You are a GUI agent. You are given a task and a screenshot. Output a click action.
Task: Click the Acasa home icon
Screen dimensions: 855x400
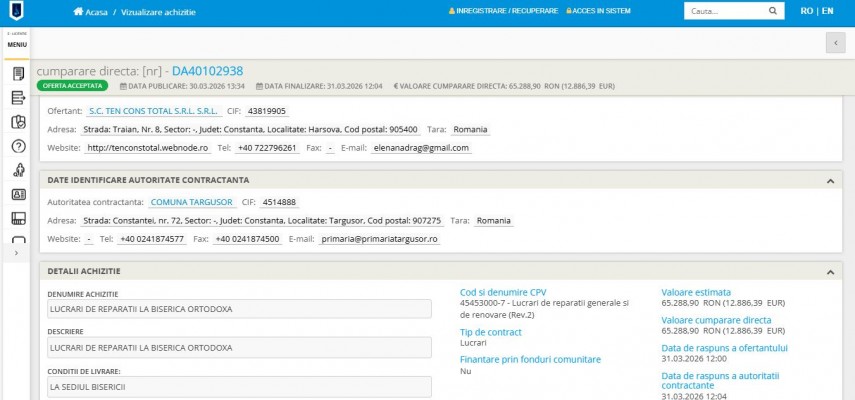coord(78,11)
